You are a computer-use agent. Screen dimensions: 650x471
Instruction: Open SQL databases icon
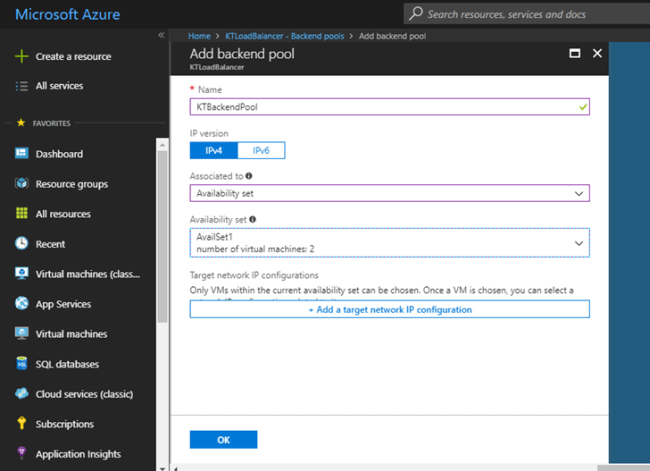(x=21, y=364)
